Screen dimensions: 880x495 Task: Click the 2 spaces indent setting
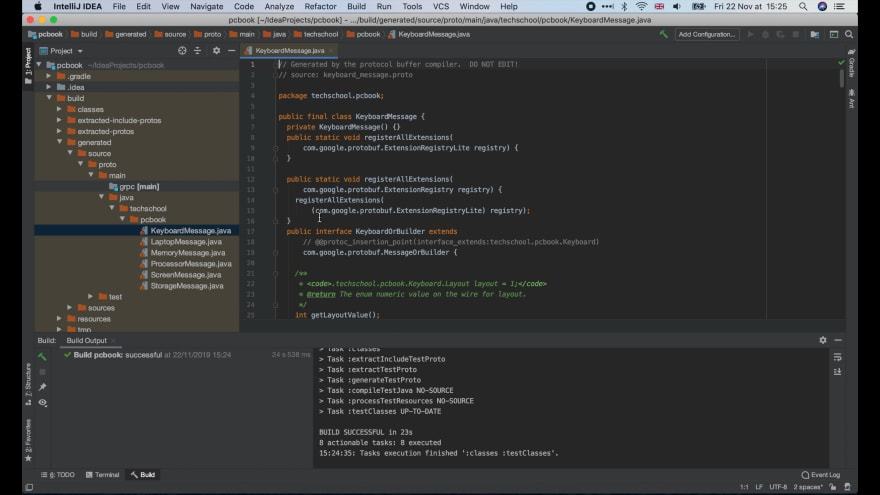808,487
